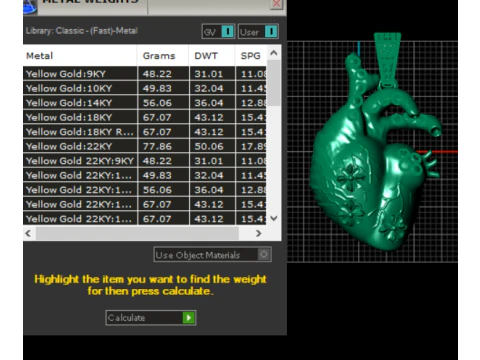Toggle the User library switch

point(258,32)
